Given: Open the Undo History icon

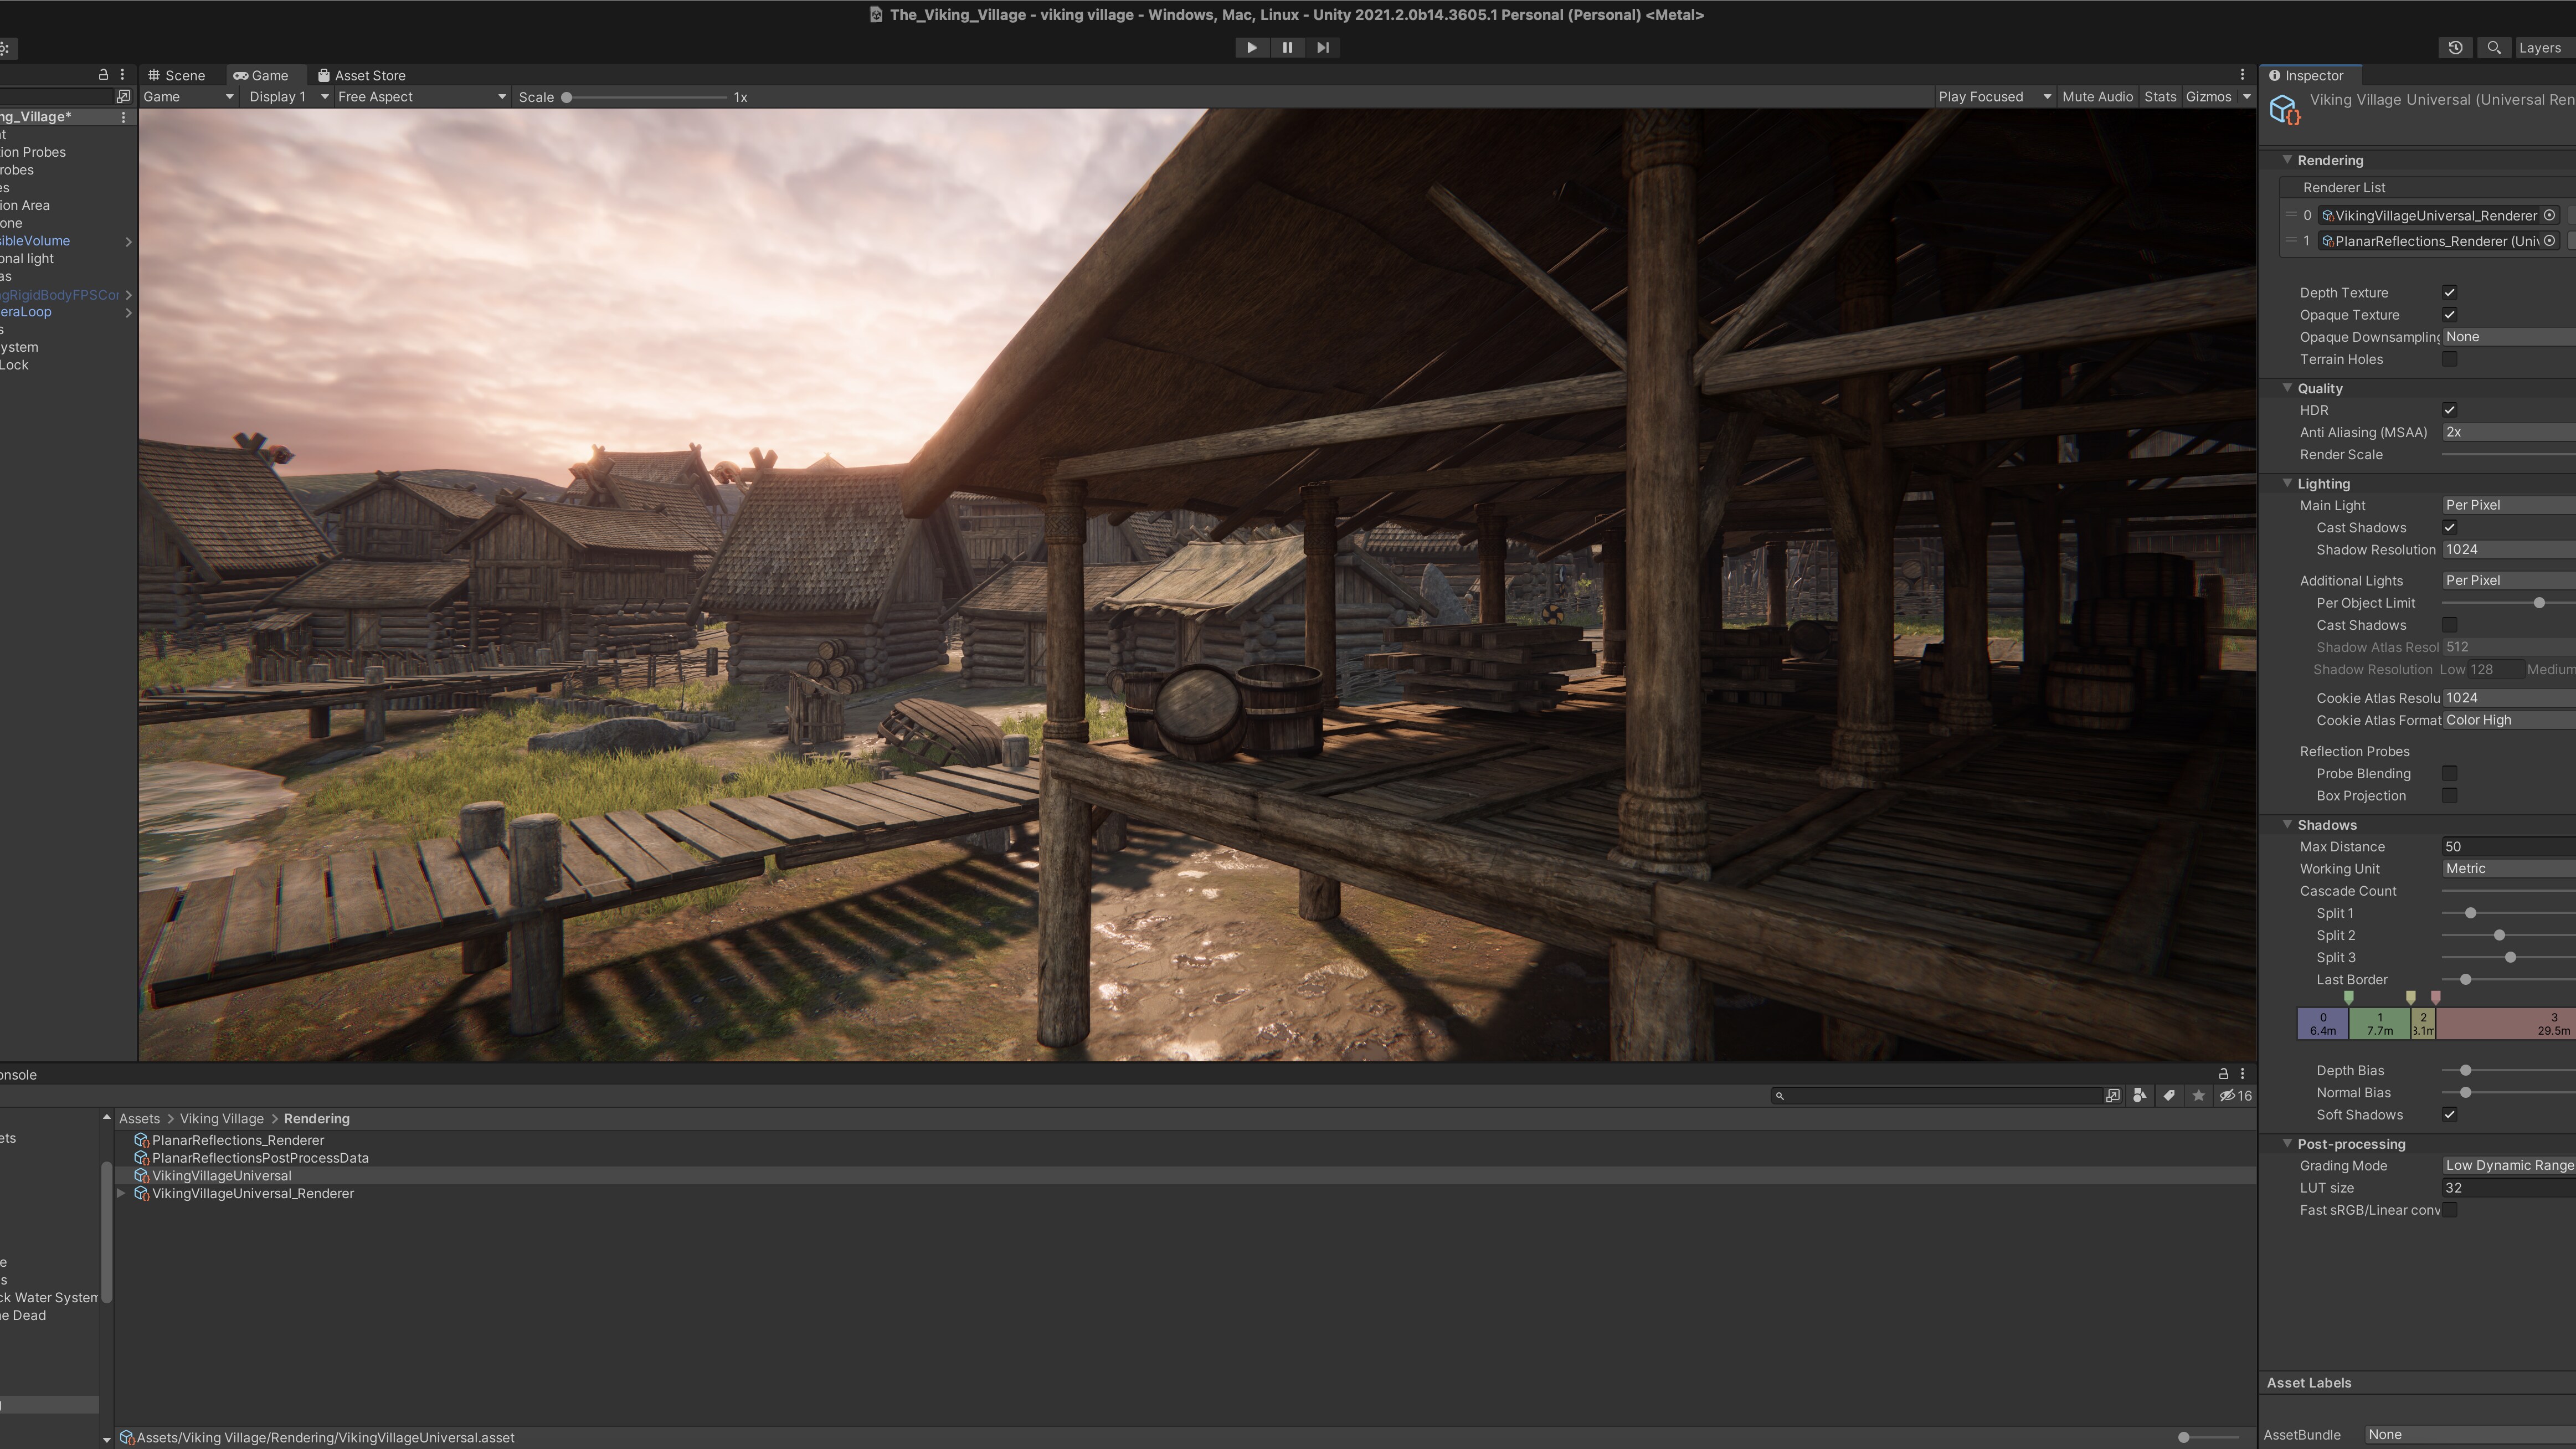Looking at the screenshot, I should click(x=2455, y=47).
